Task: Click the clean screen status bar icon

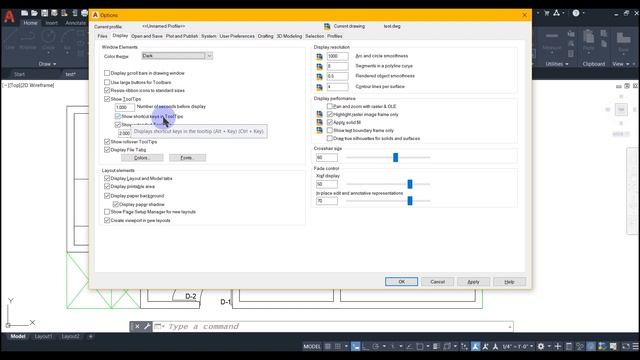Action: click(626, 347)
